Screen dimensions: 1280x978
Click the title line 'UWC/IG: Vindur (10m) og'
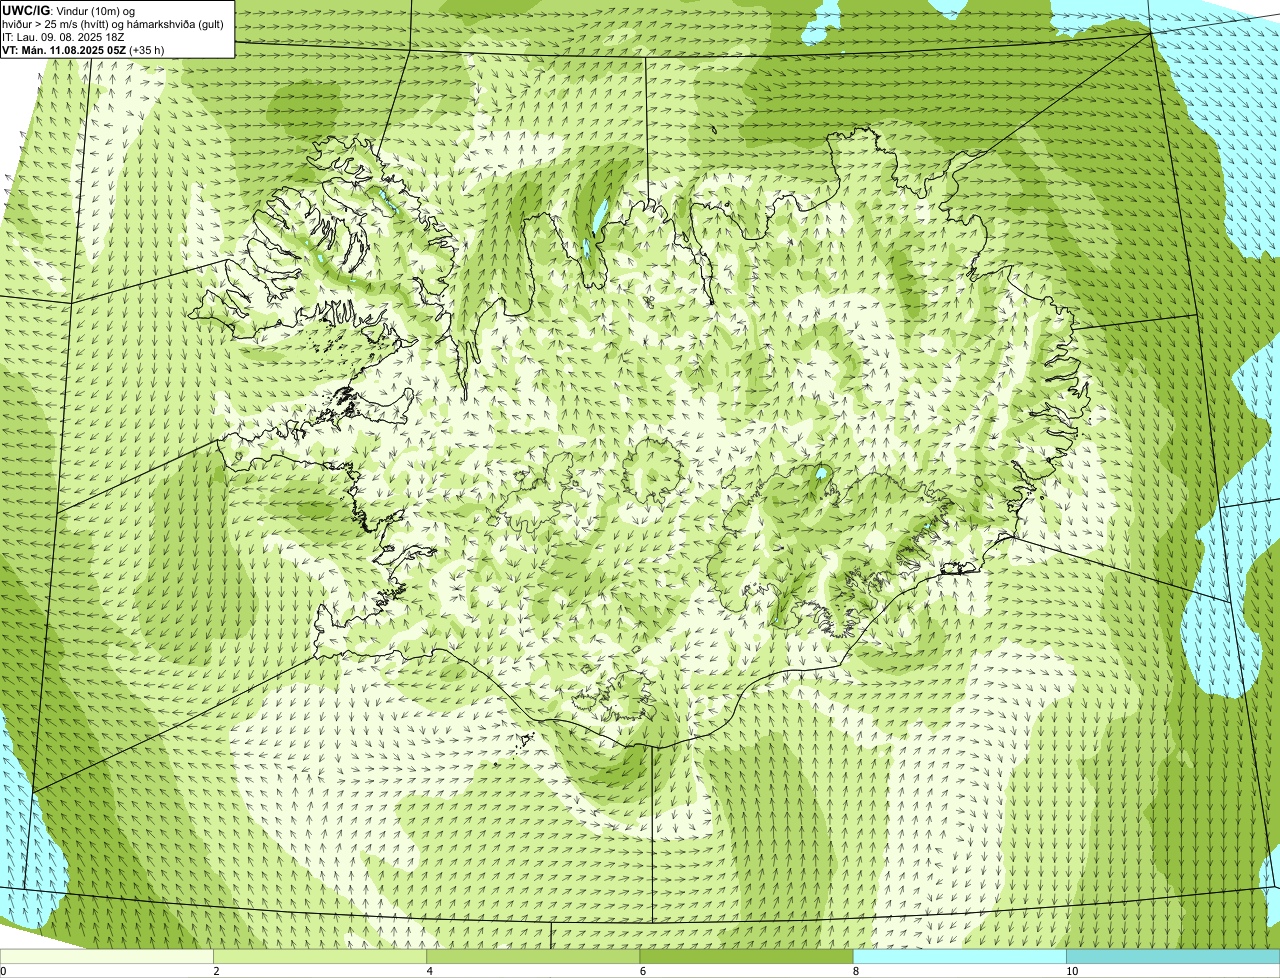69,10
